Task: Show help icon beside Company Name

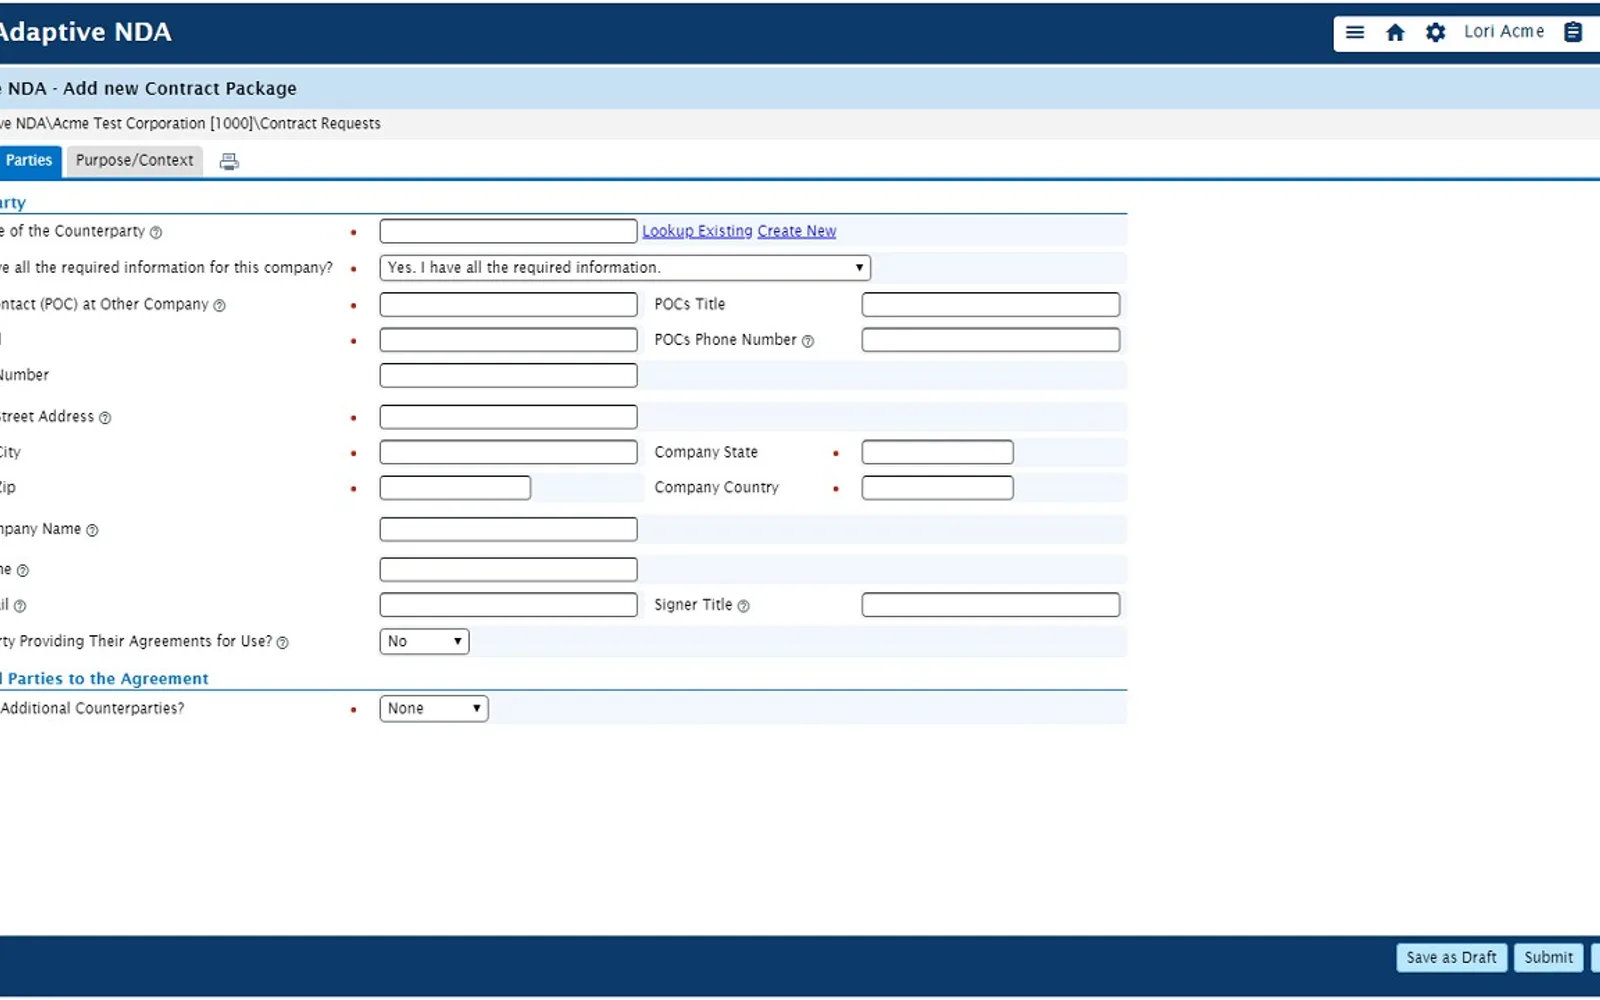Action: pos(92,530)
